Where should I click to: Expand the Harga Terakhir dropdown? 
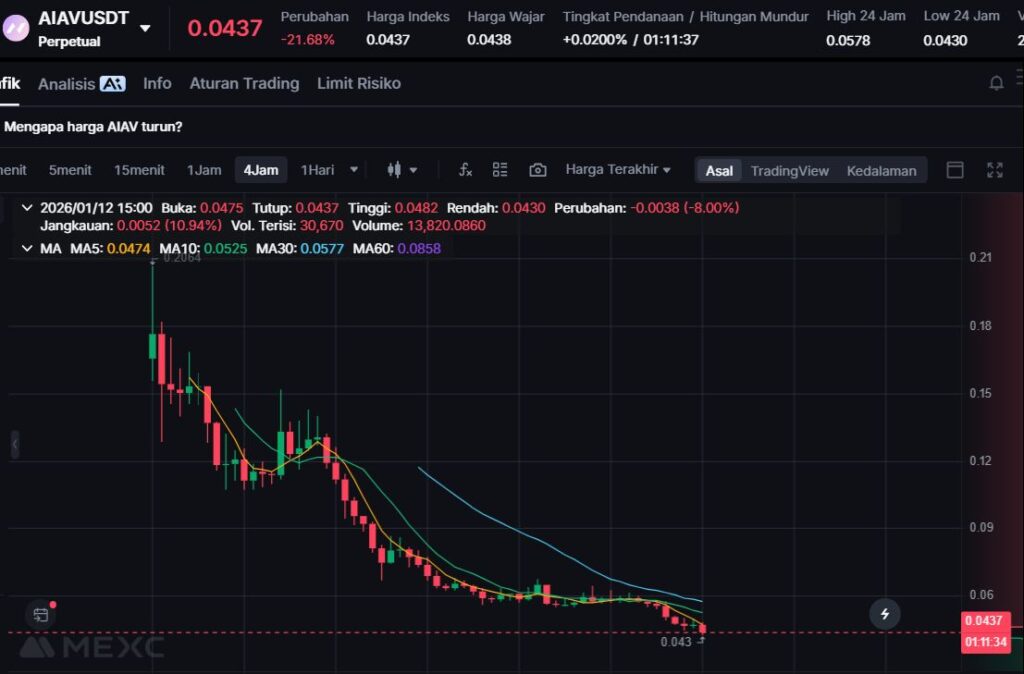coord(617,170)
